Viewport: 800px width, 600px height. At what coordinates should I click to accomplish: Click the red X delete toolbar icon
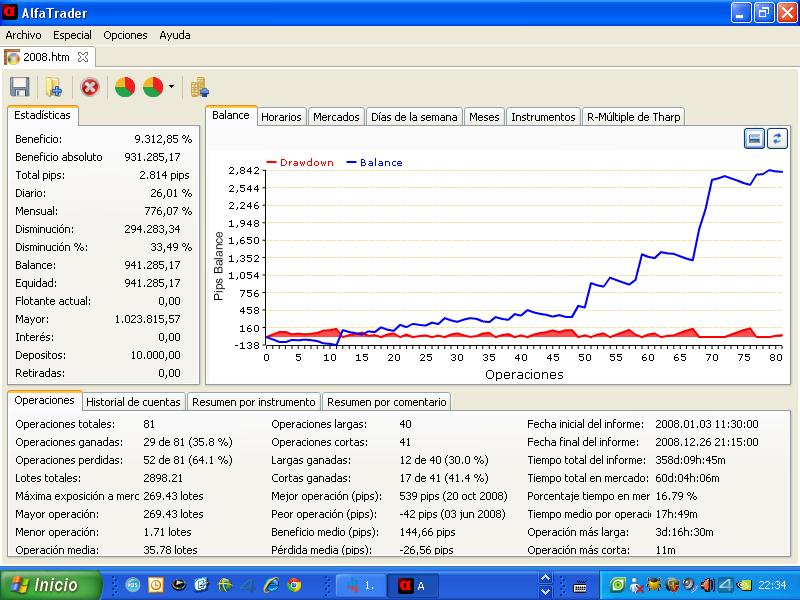pos(90,87)
